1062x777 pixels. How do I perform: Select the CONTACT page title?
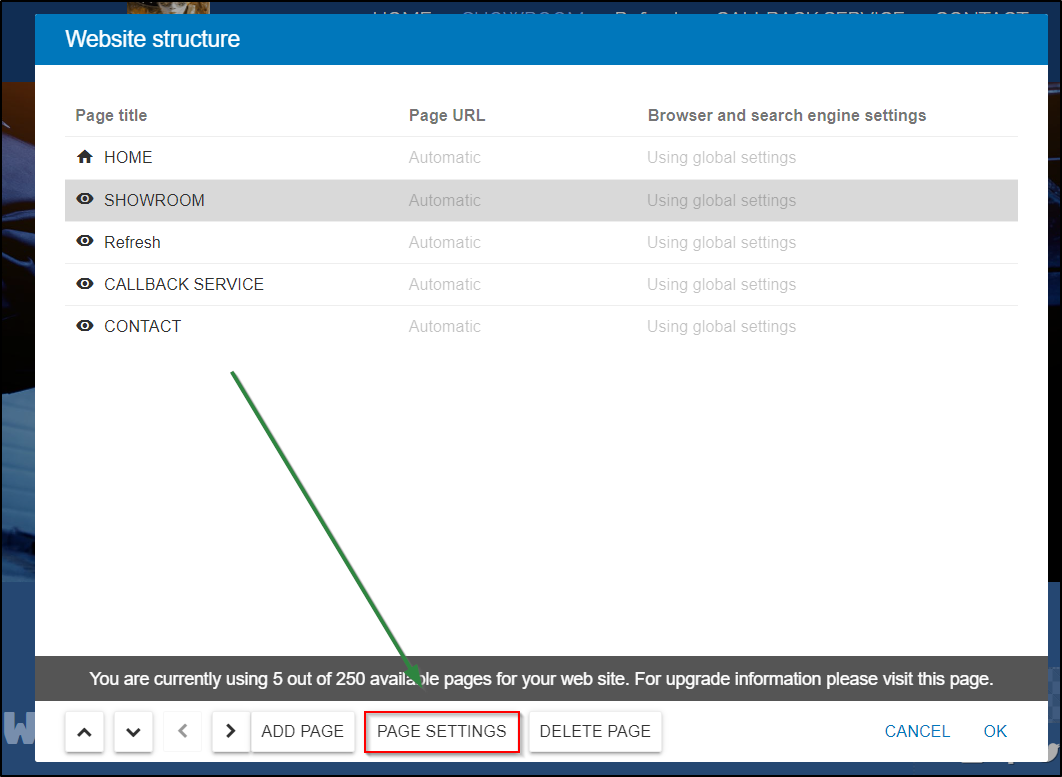pos(143,326)
